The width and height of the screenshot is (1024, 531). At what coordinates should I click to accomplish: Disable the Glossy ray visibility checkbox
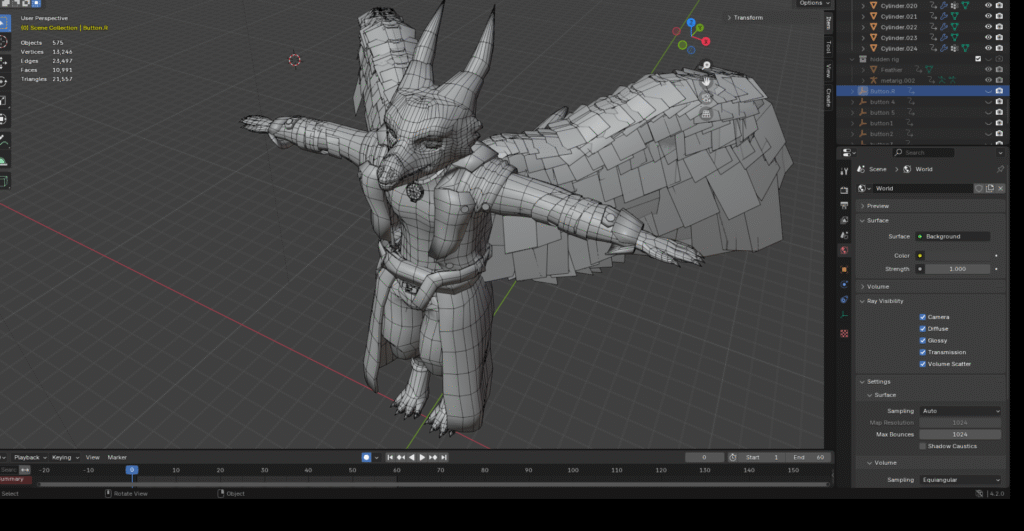923,340
